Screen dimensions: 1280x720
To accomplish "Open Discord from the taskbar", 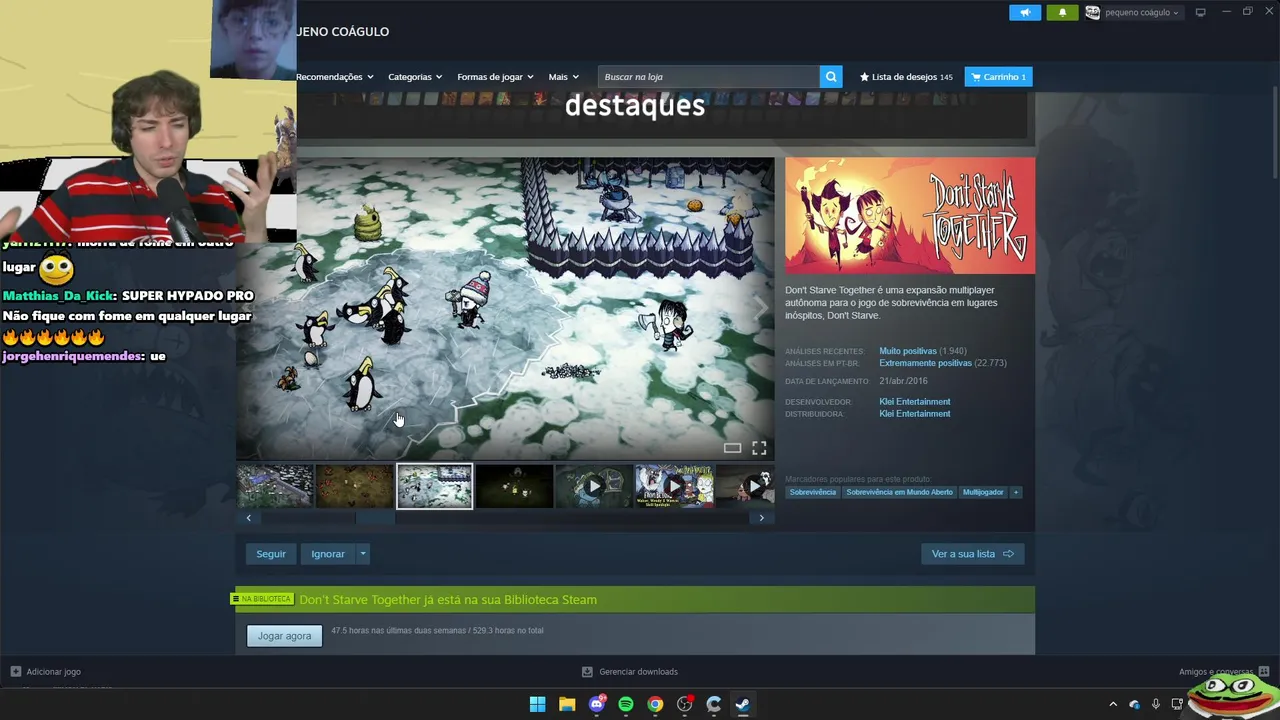I will pyautogui.click(x=597, y=704).
